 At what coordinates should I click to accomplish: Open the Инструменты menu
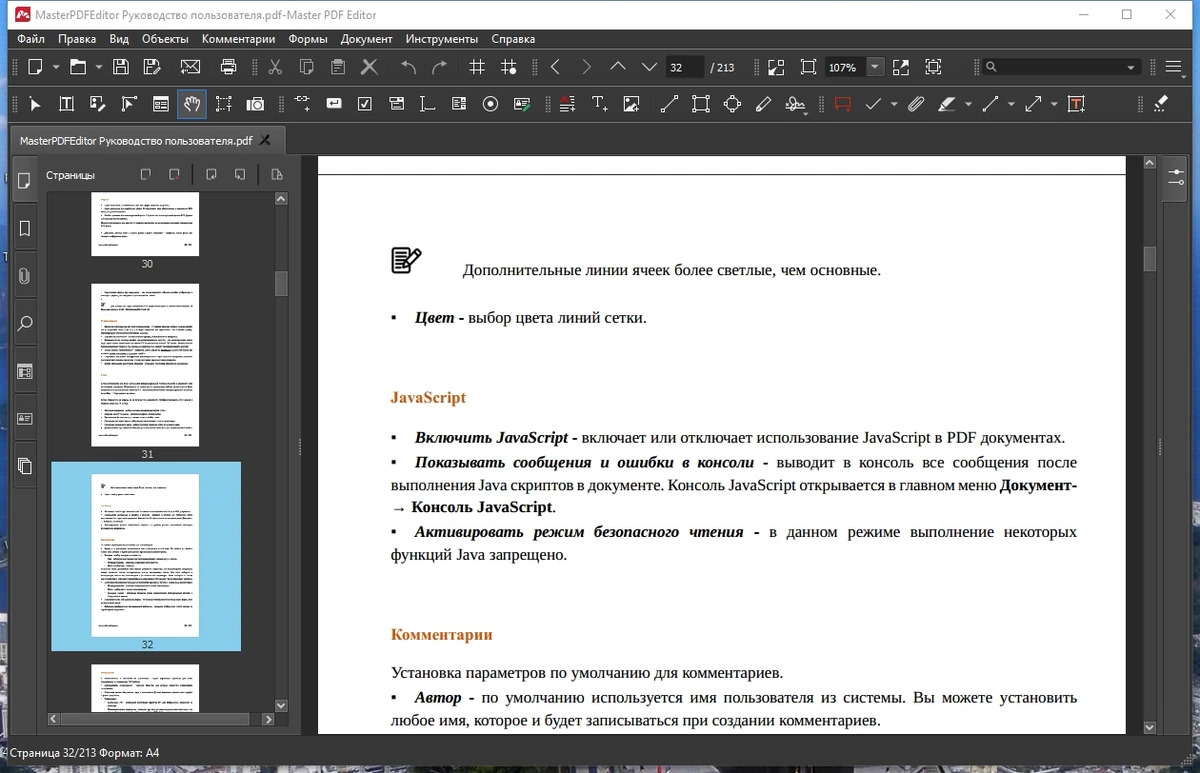coord(442,39)
